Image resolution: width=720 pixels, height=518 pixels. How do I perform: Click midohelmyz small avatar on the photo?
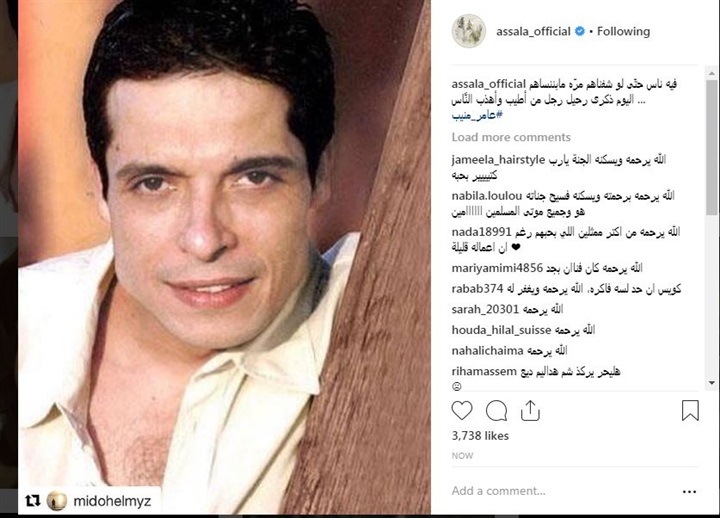tap(57, 501)
